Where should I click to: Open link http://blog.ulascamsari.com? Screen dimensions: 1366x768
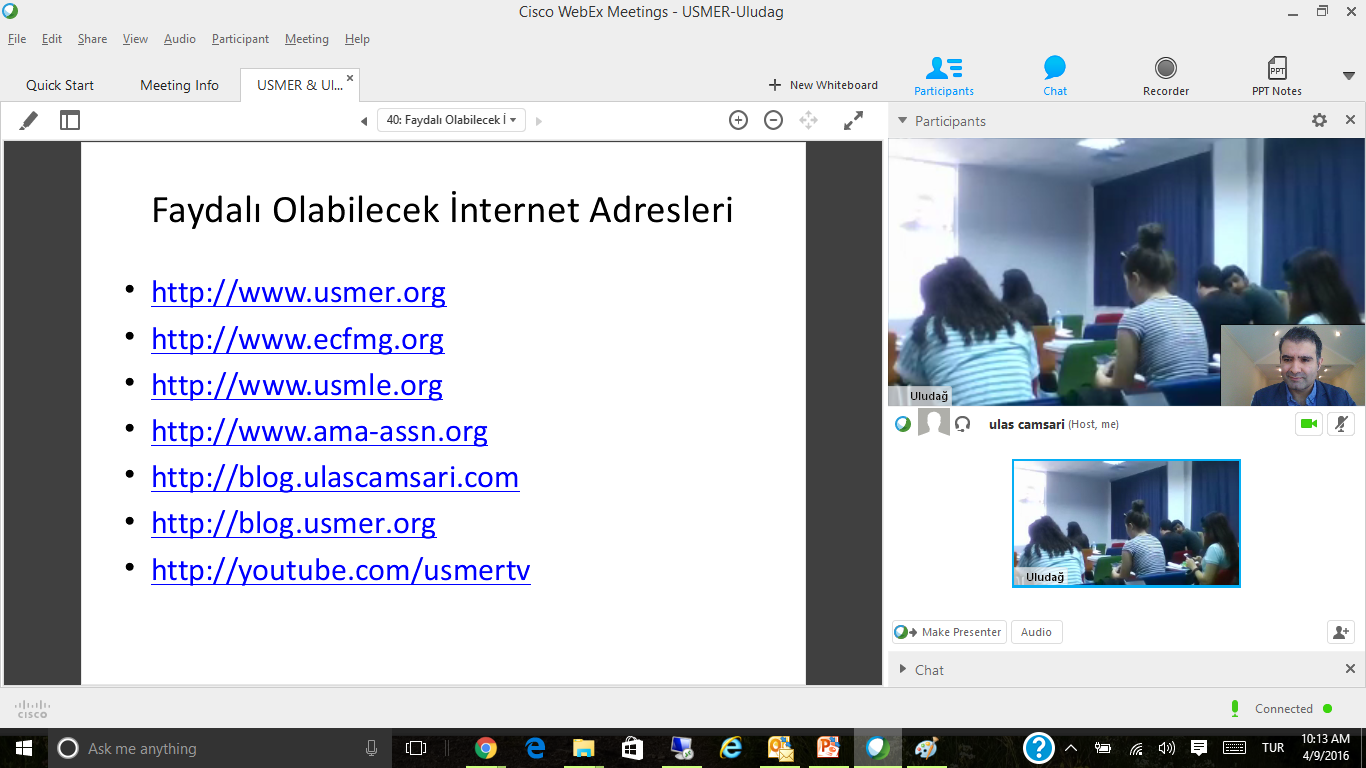pos(335,477)
